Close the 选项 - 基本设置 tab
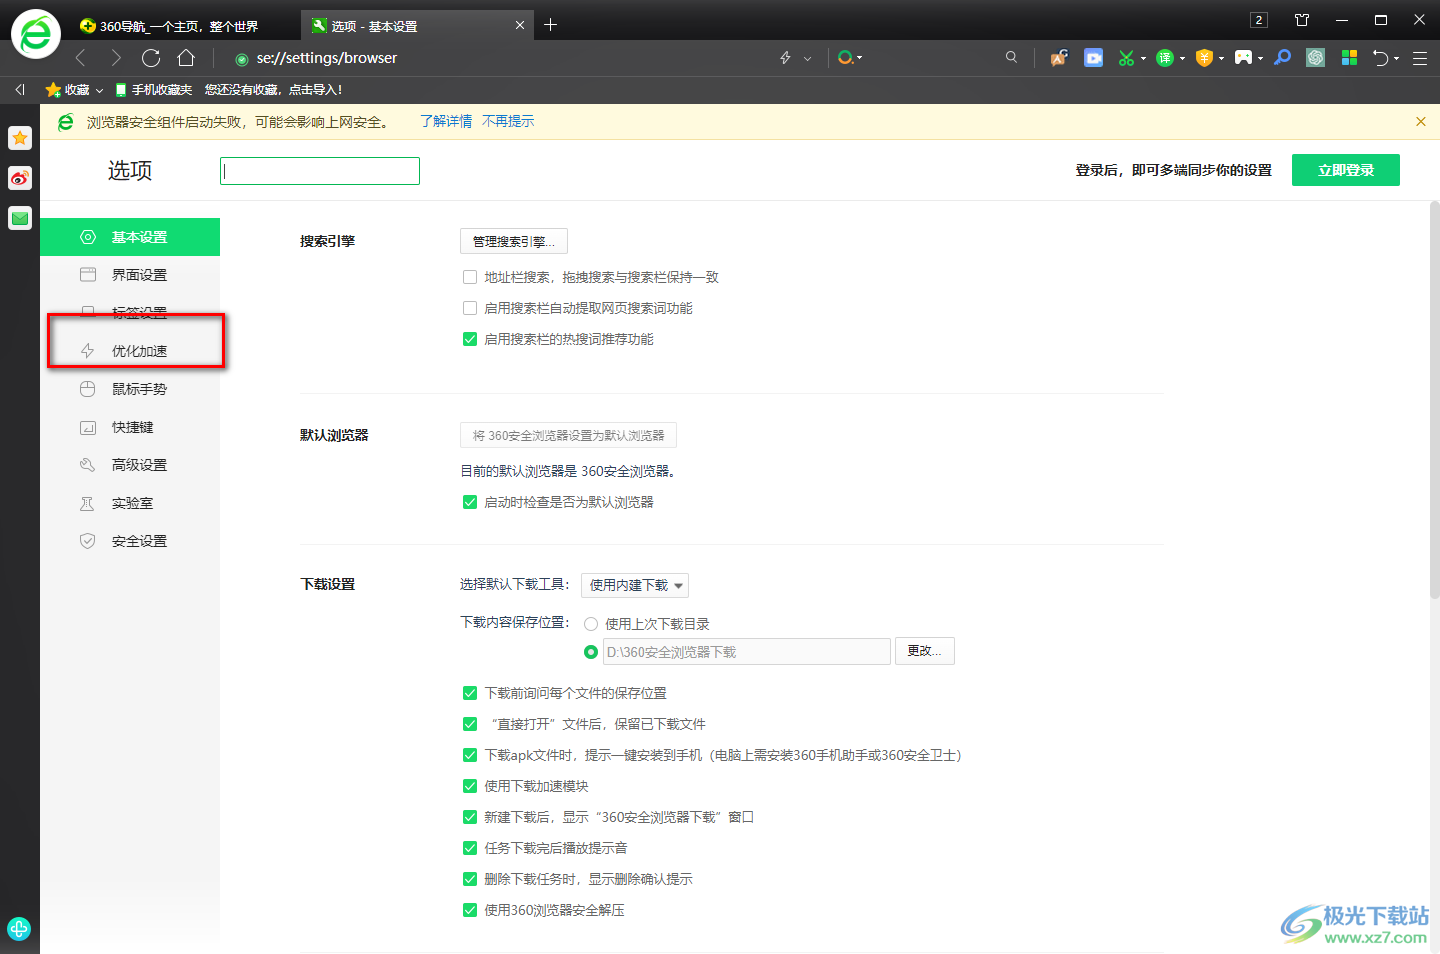This screenshot has width=1440, height=954. point(520,25)
